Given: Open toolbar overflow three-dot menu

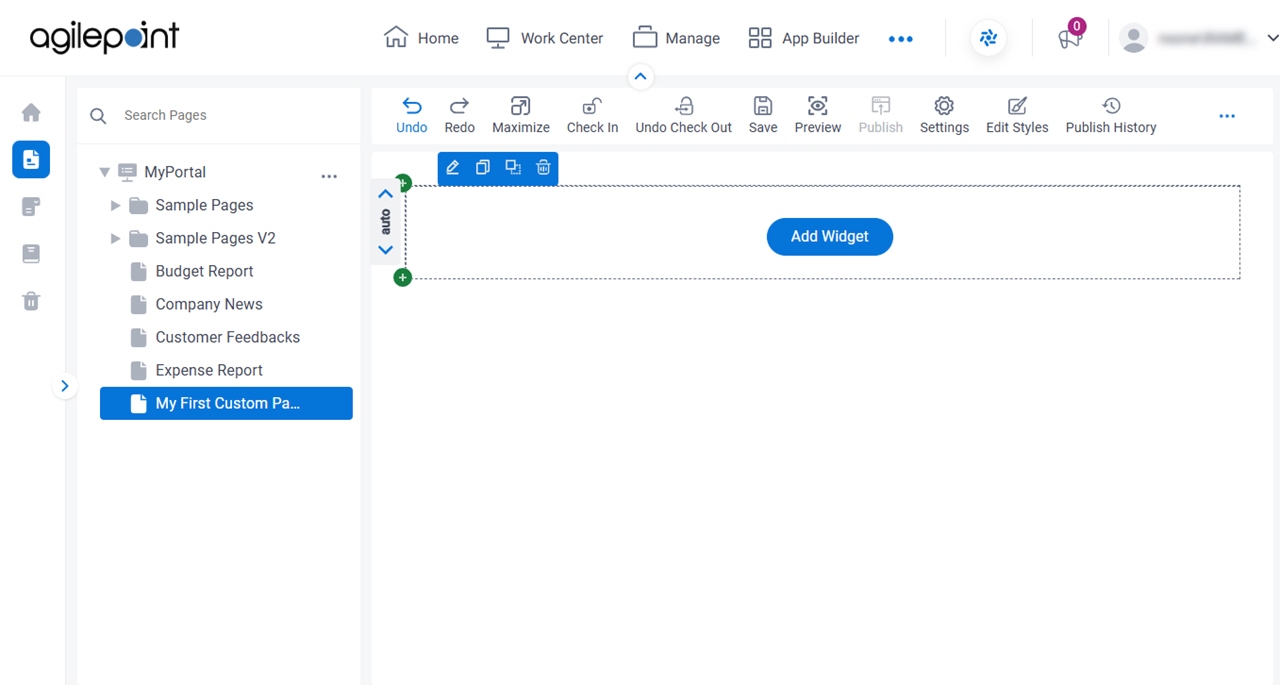Looking at the screenshot, I should click(1227, 116).
